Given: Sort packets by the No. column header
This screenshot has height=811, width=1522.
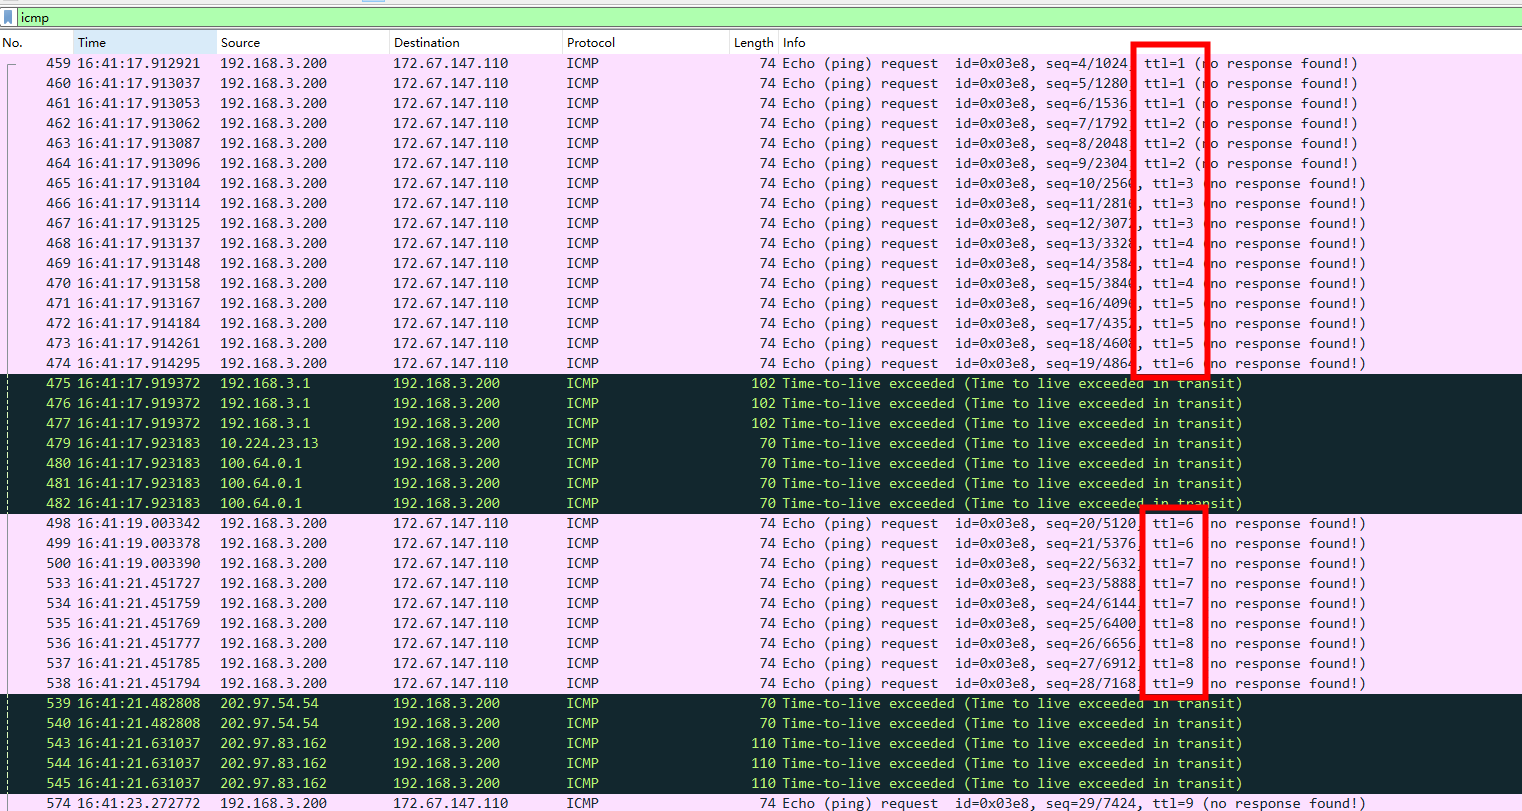Looking at the screenshot, I should [x=37, y=42].
